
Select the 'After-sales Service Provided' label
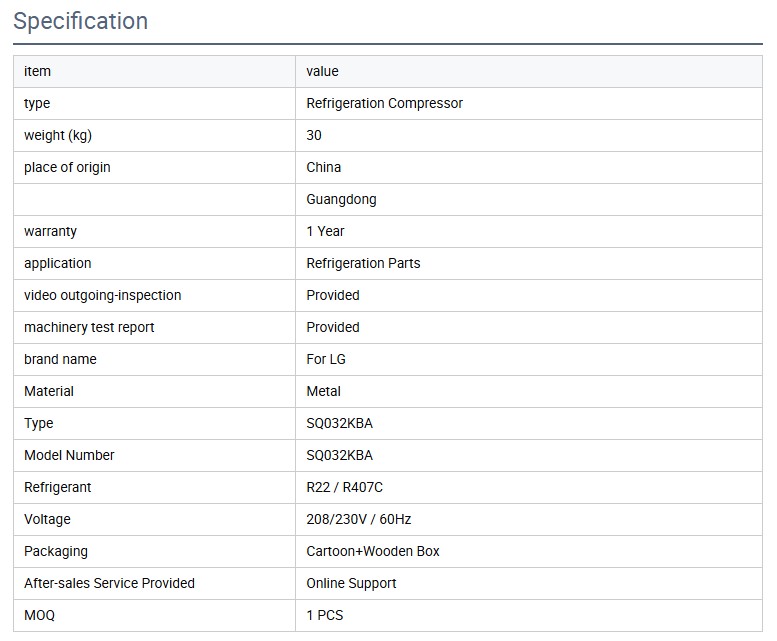[x=109, y=583]
